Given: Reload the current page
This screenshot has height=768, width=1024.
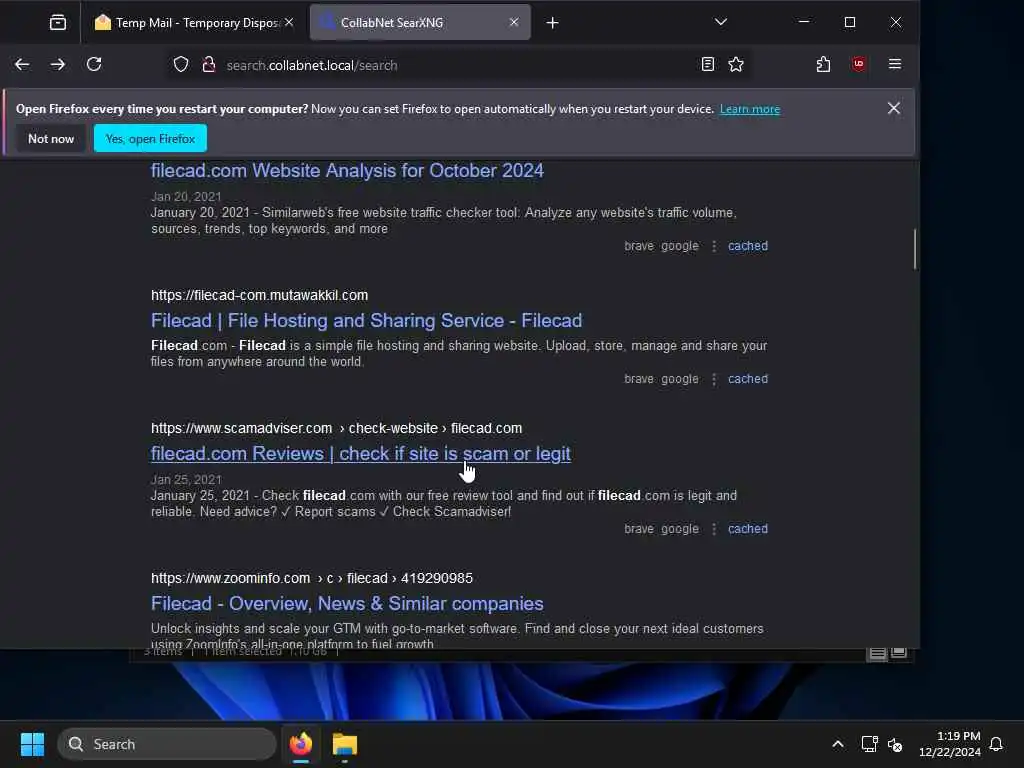Looking at the screenshot, I should [x=94, y=64].
